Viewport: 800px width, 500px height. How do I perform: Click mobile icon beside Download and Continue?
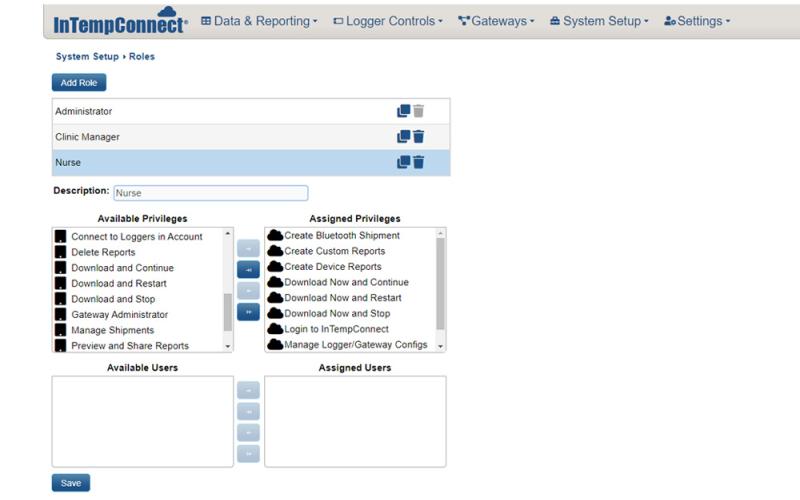coord(60,267)
